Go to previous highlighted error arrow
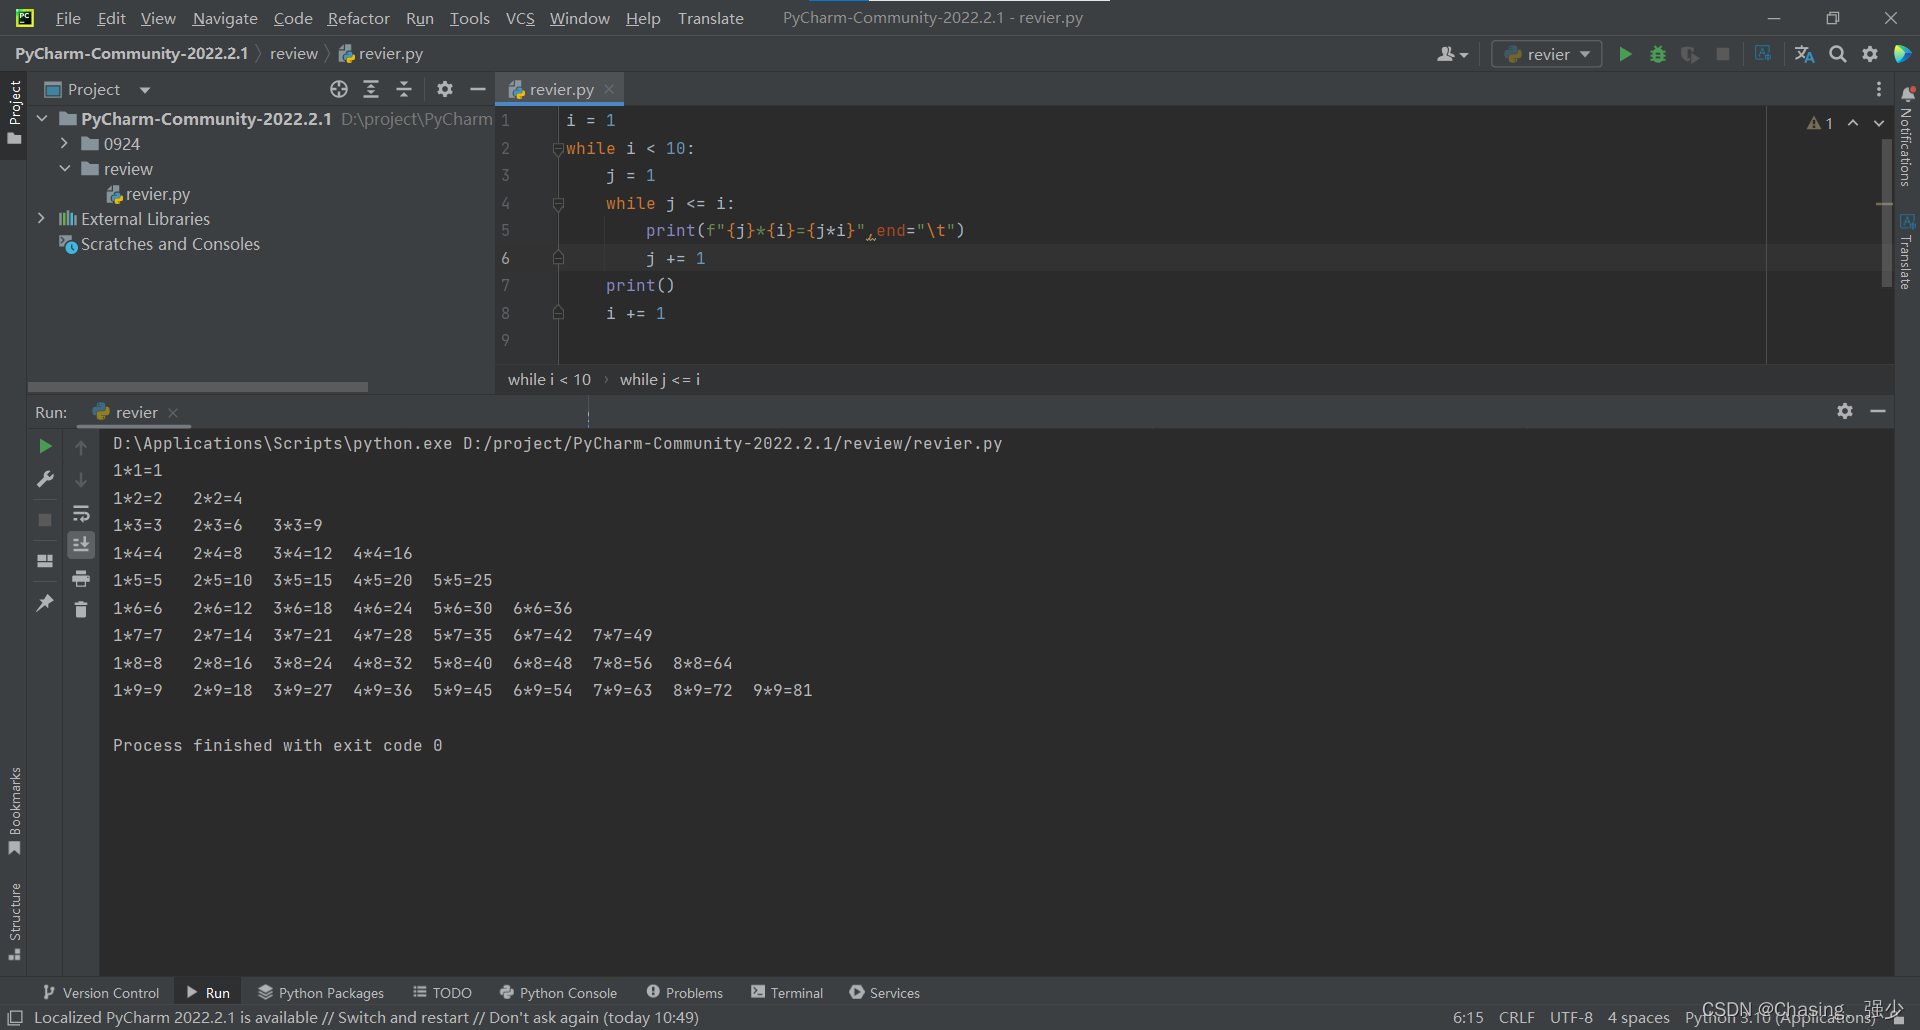Viewport: 1920px width, 1030px height. 1853,123
